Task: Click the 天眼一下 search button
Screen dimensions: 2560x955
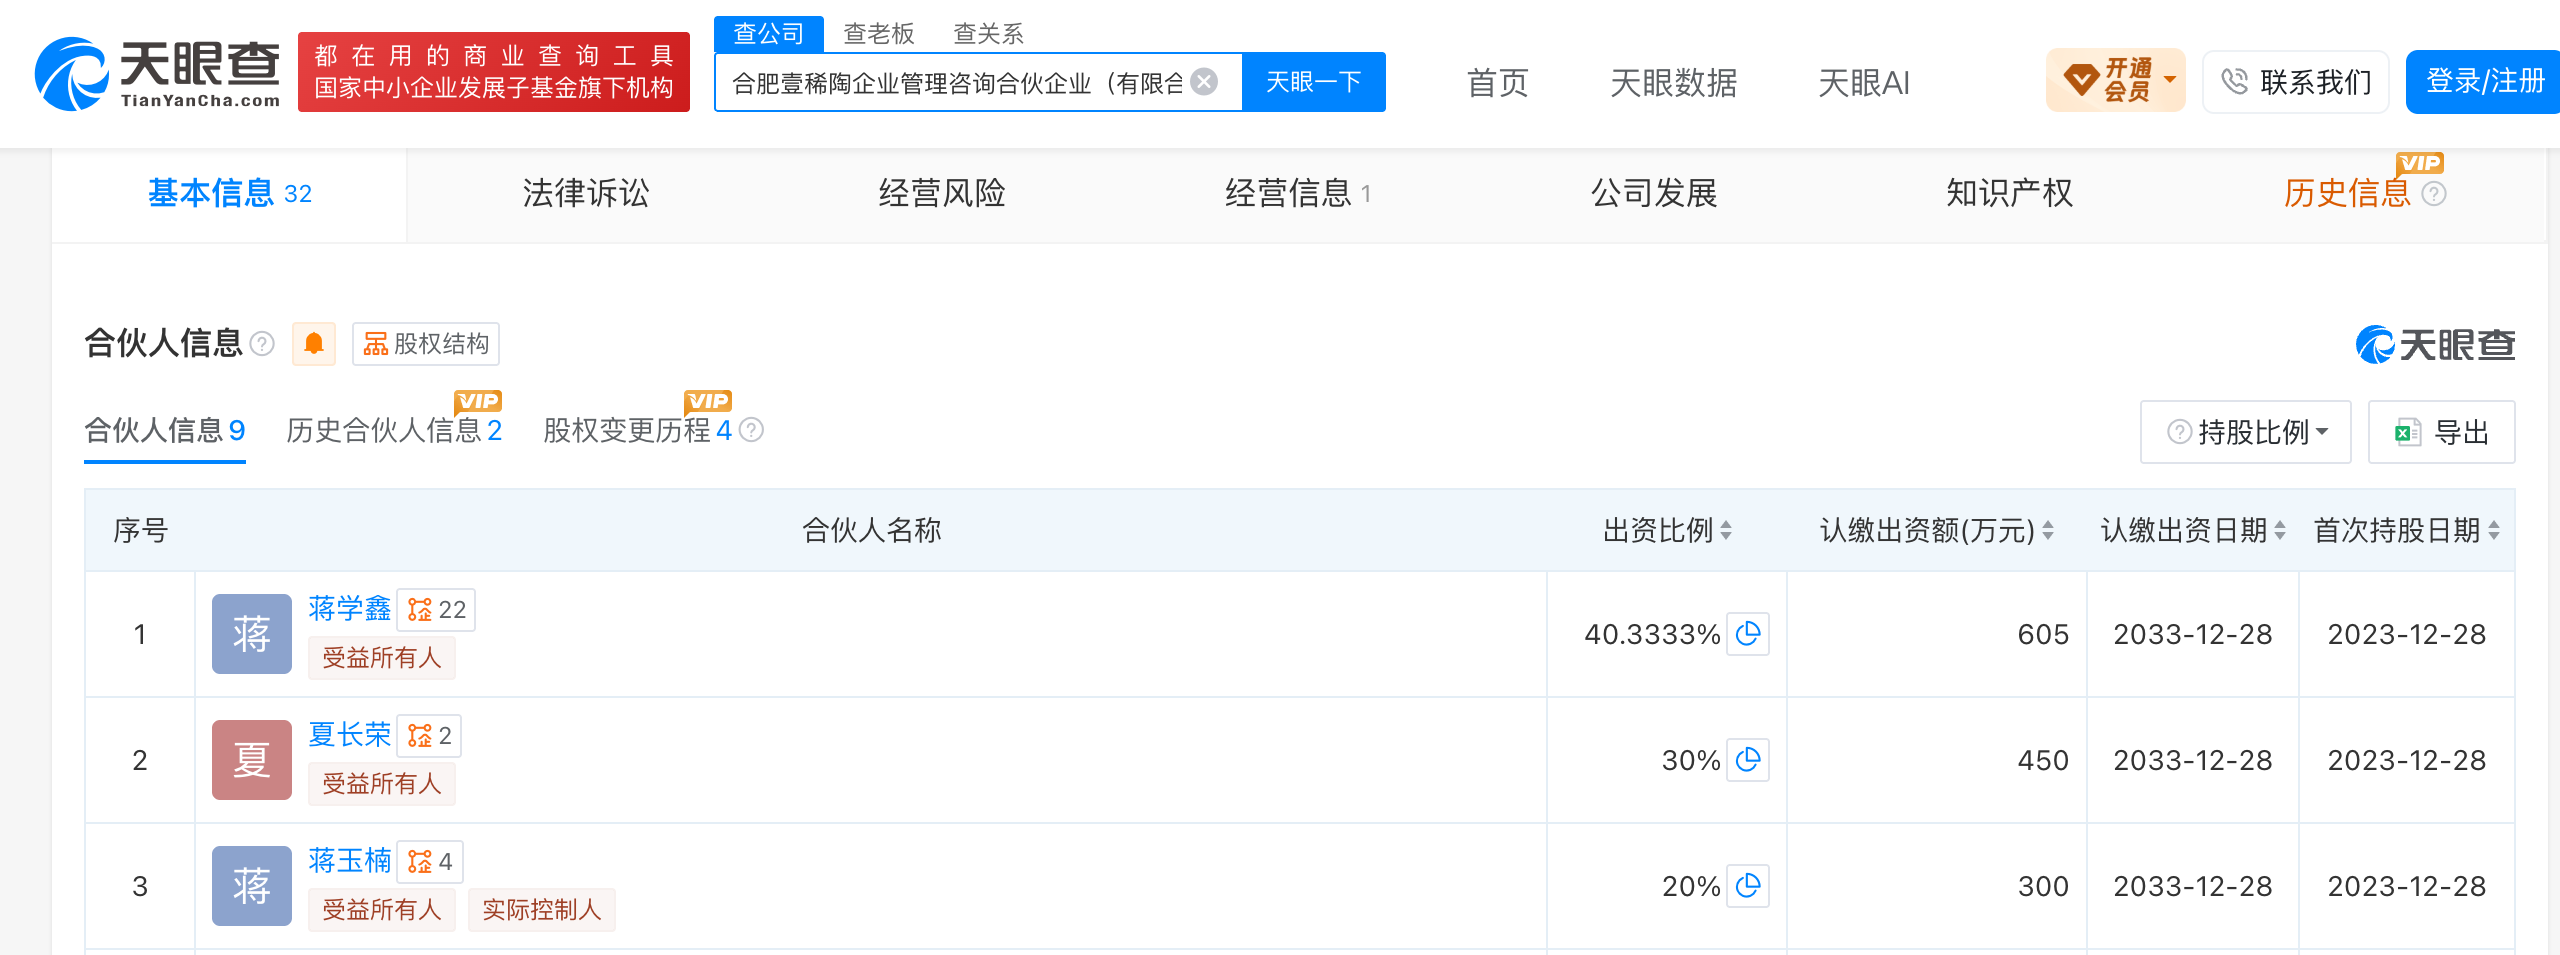Action: pyautogui.click(x=1314, y=82)
